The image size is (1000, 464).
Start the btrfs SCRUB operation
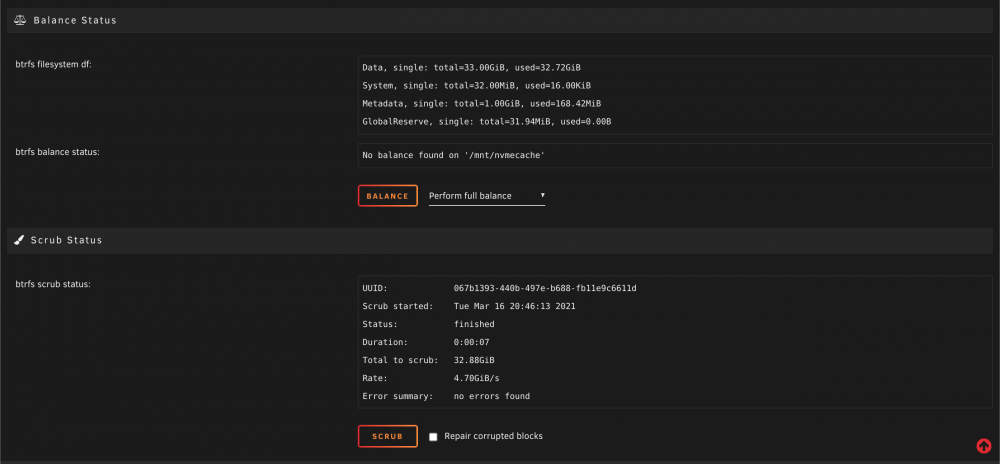point(388,436)
